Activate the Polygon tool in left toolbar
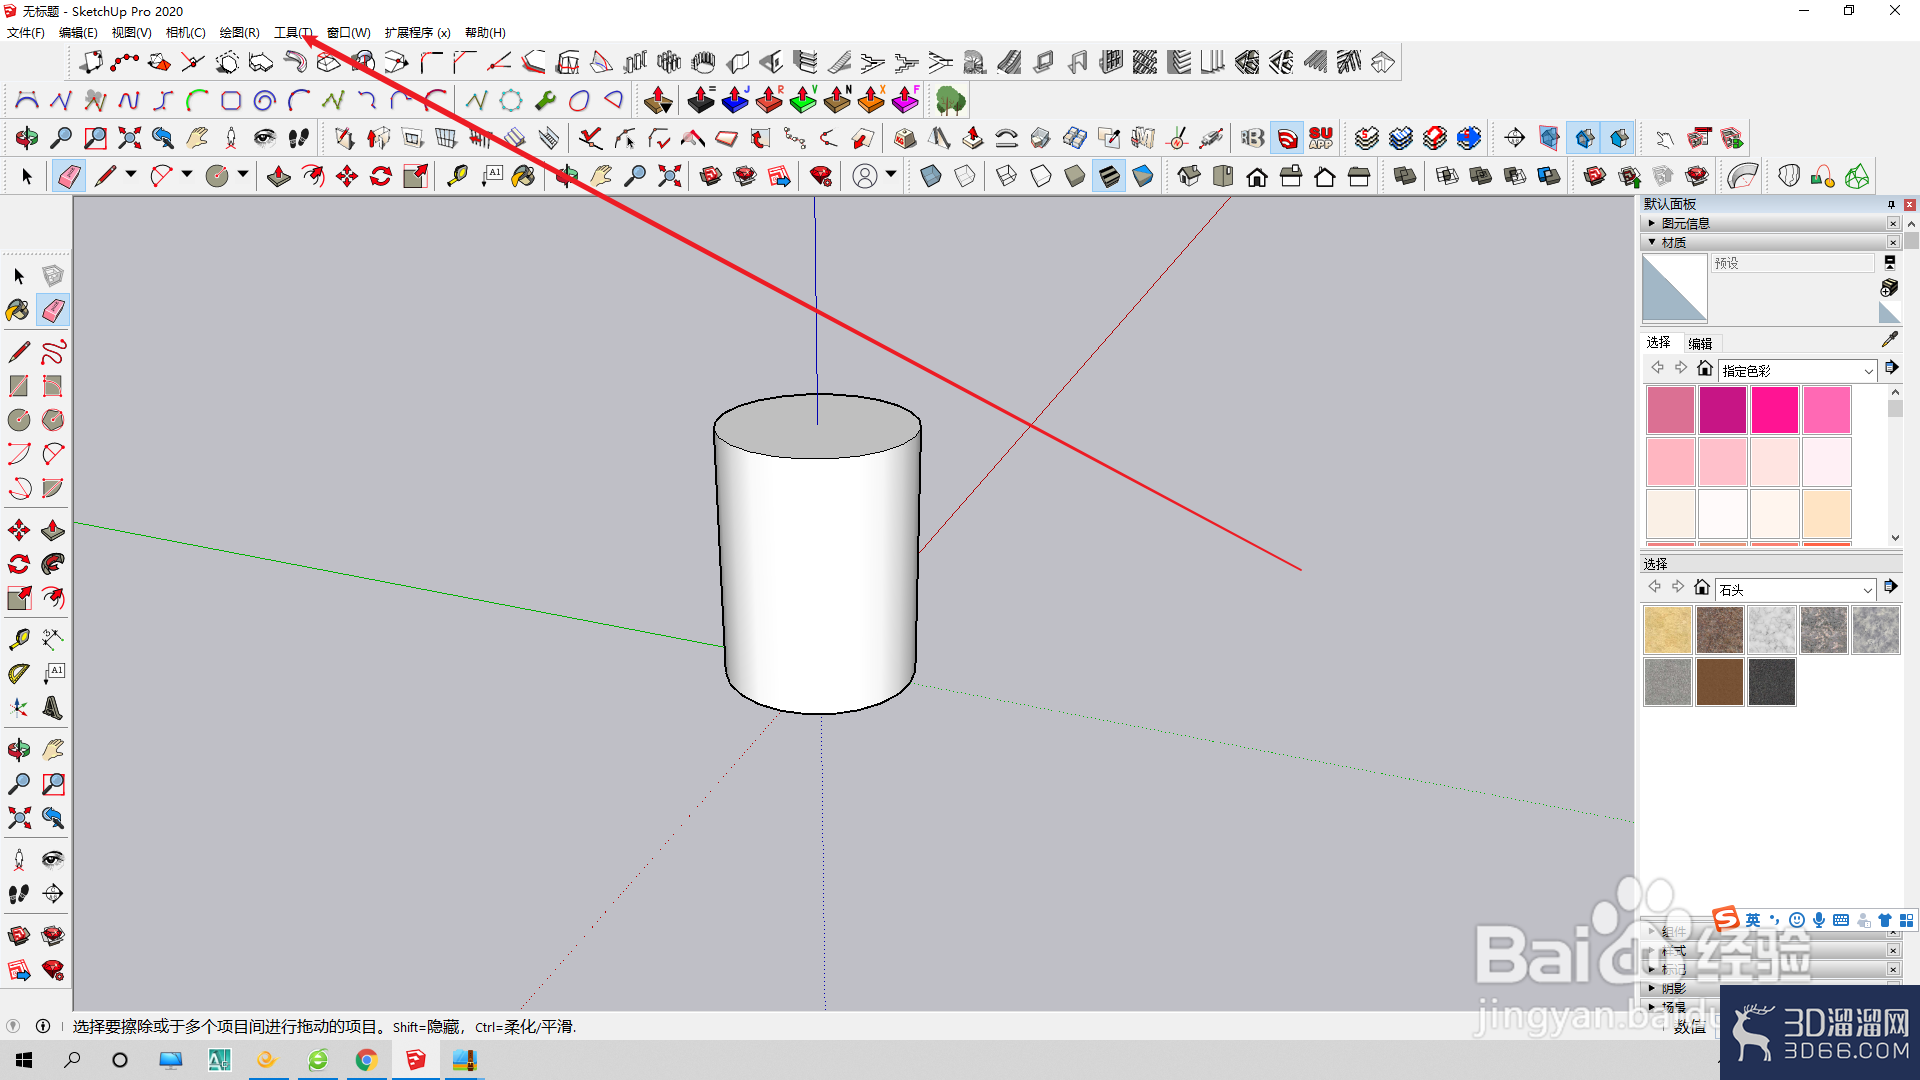 53,420
